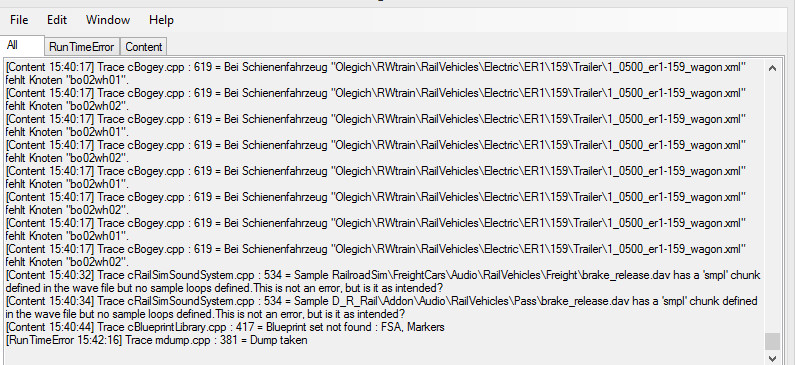795x365 pixels.
Task: Open the Edit menu
Action: pyautogui.click(x=57, y=20)
